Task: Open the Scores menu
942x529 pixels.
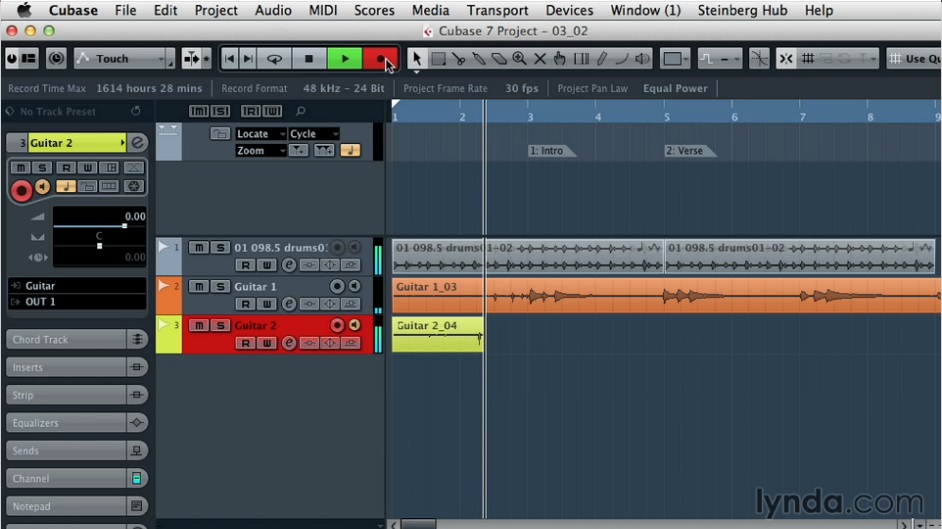Action: [x=374, y=10]
